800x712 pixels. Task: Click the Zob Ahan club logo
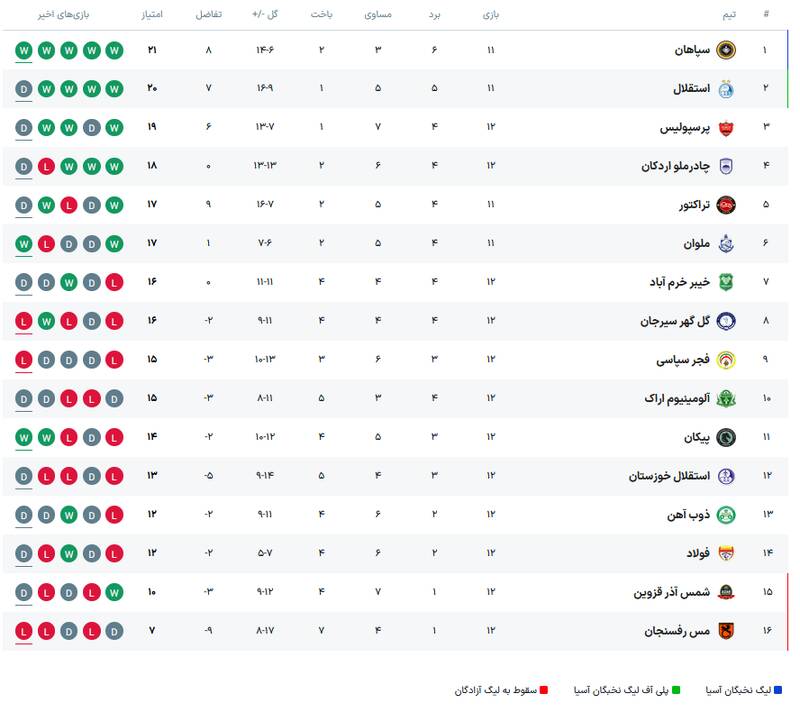pos(726,515)
